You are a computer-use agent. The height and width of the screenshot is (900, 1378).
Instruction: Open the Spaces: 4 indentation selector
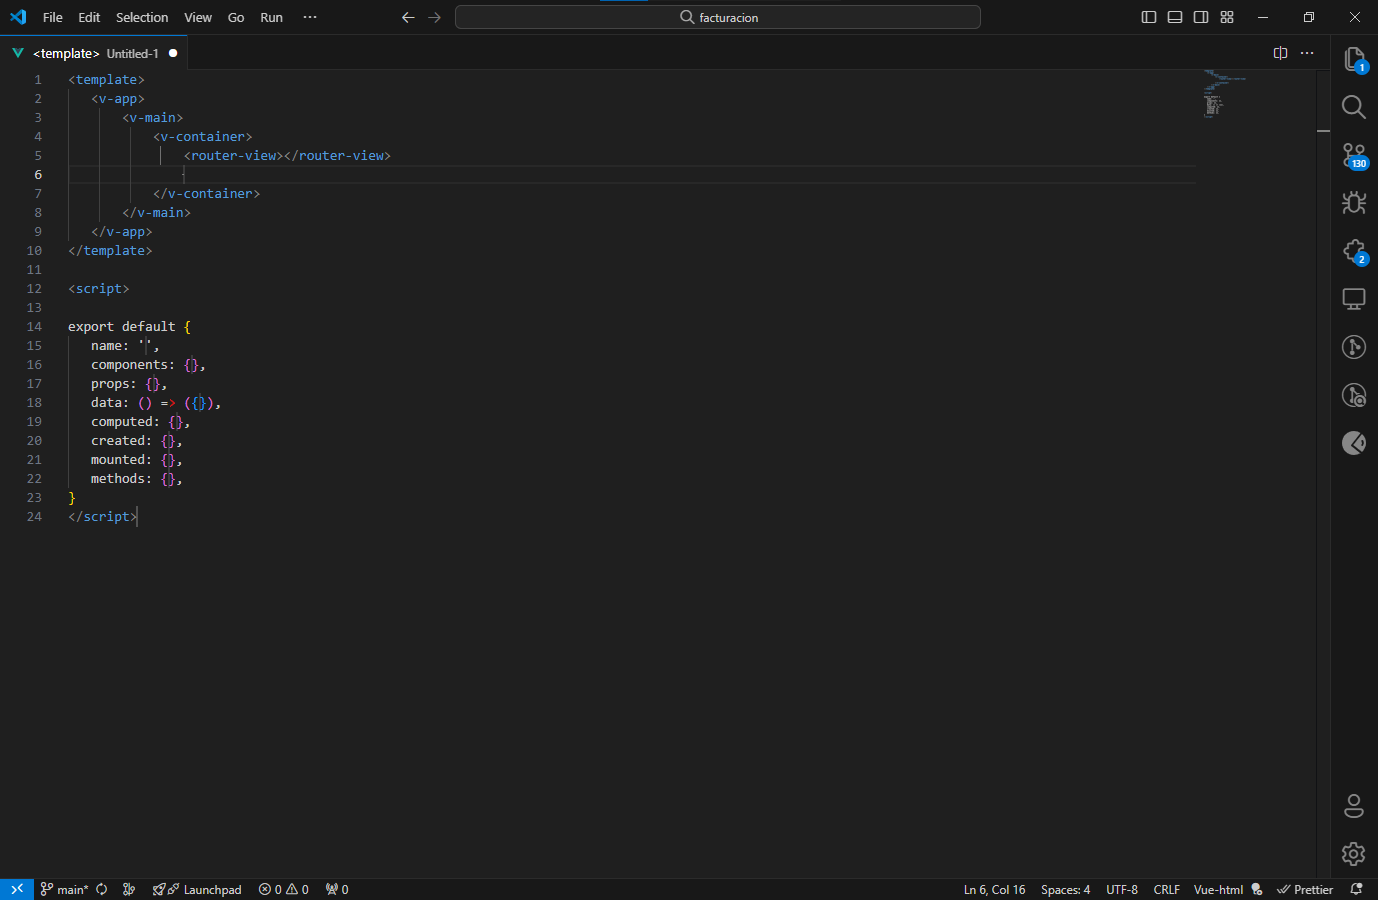tap(1065, 889)
